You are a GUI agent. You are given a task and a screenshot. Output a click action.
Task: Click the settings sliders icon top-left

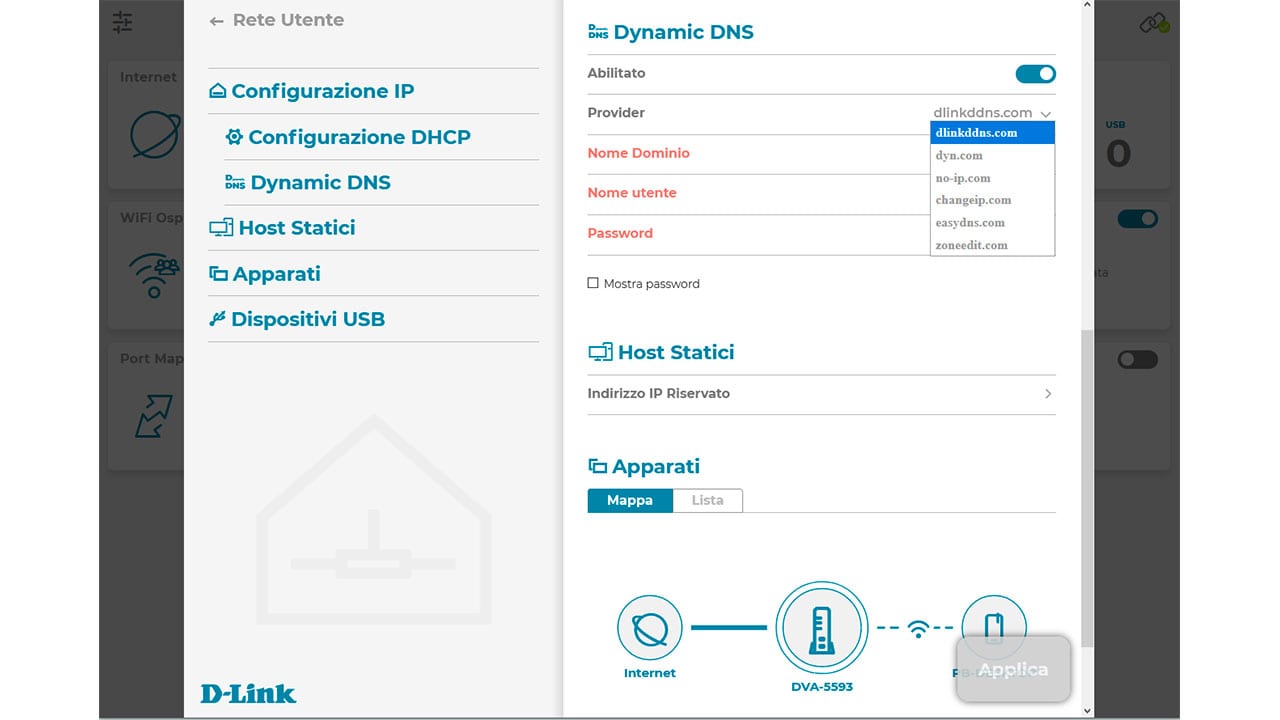pos(122,22)
